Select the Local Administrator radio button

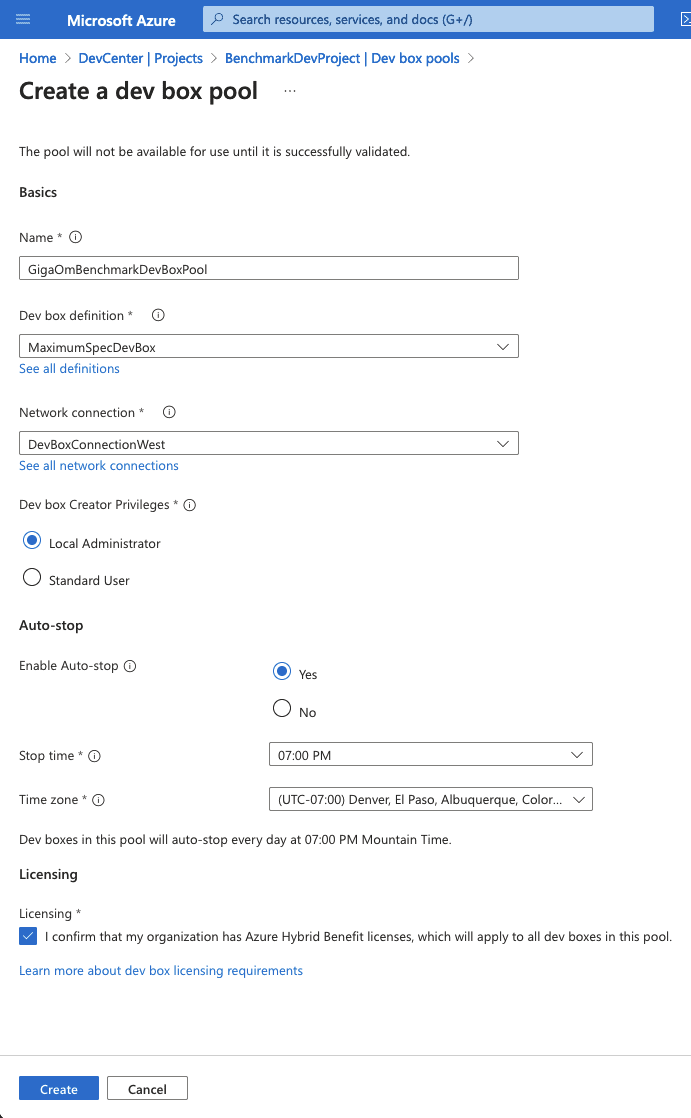[x=32, y=542]
